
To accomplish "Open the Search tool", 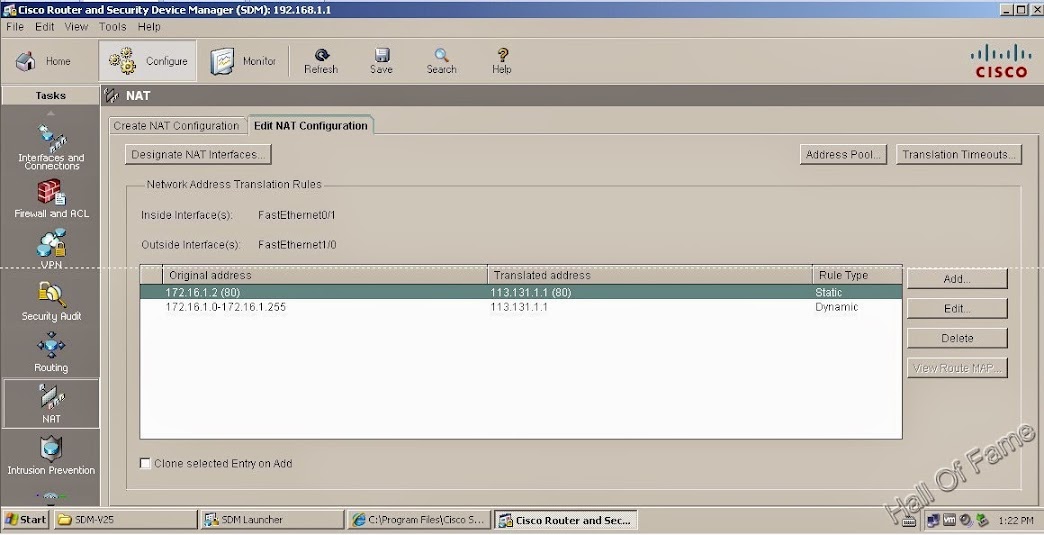I will pos(441,61).
